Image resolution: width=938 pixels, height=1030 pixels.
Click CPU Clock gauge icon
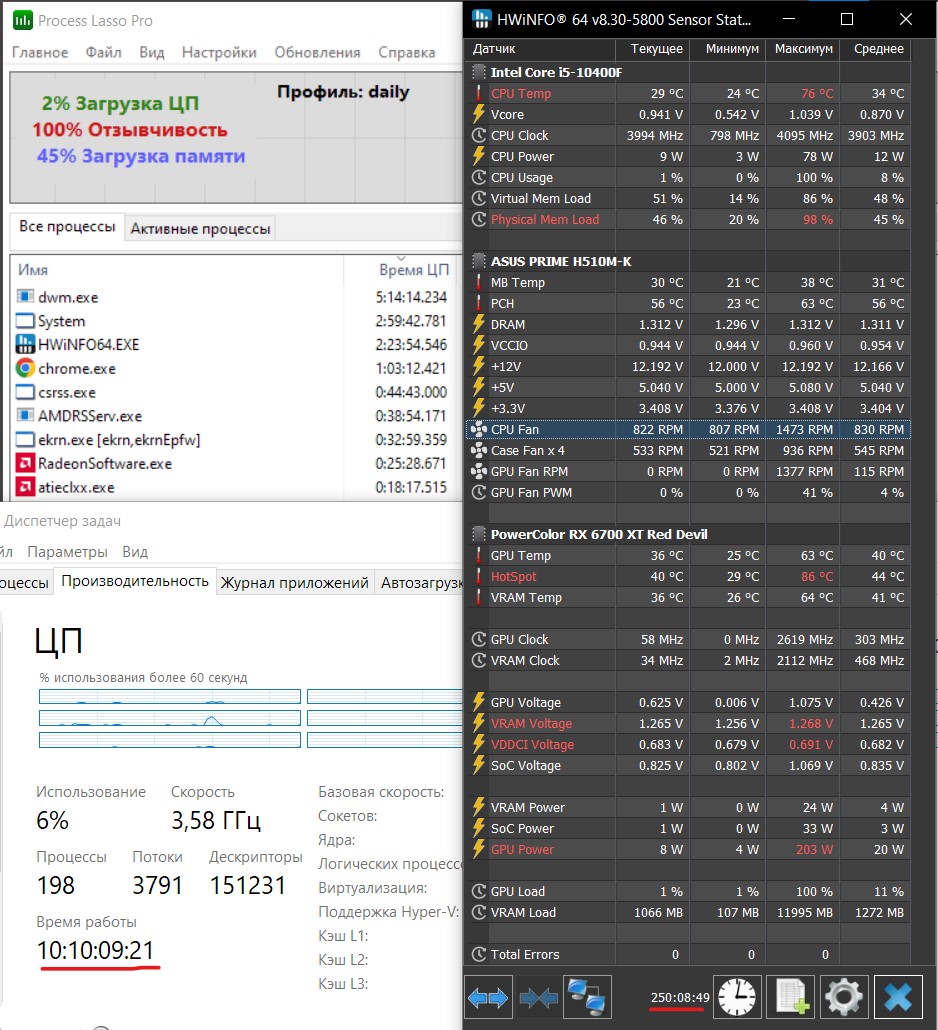point(479,135)
